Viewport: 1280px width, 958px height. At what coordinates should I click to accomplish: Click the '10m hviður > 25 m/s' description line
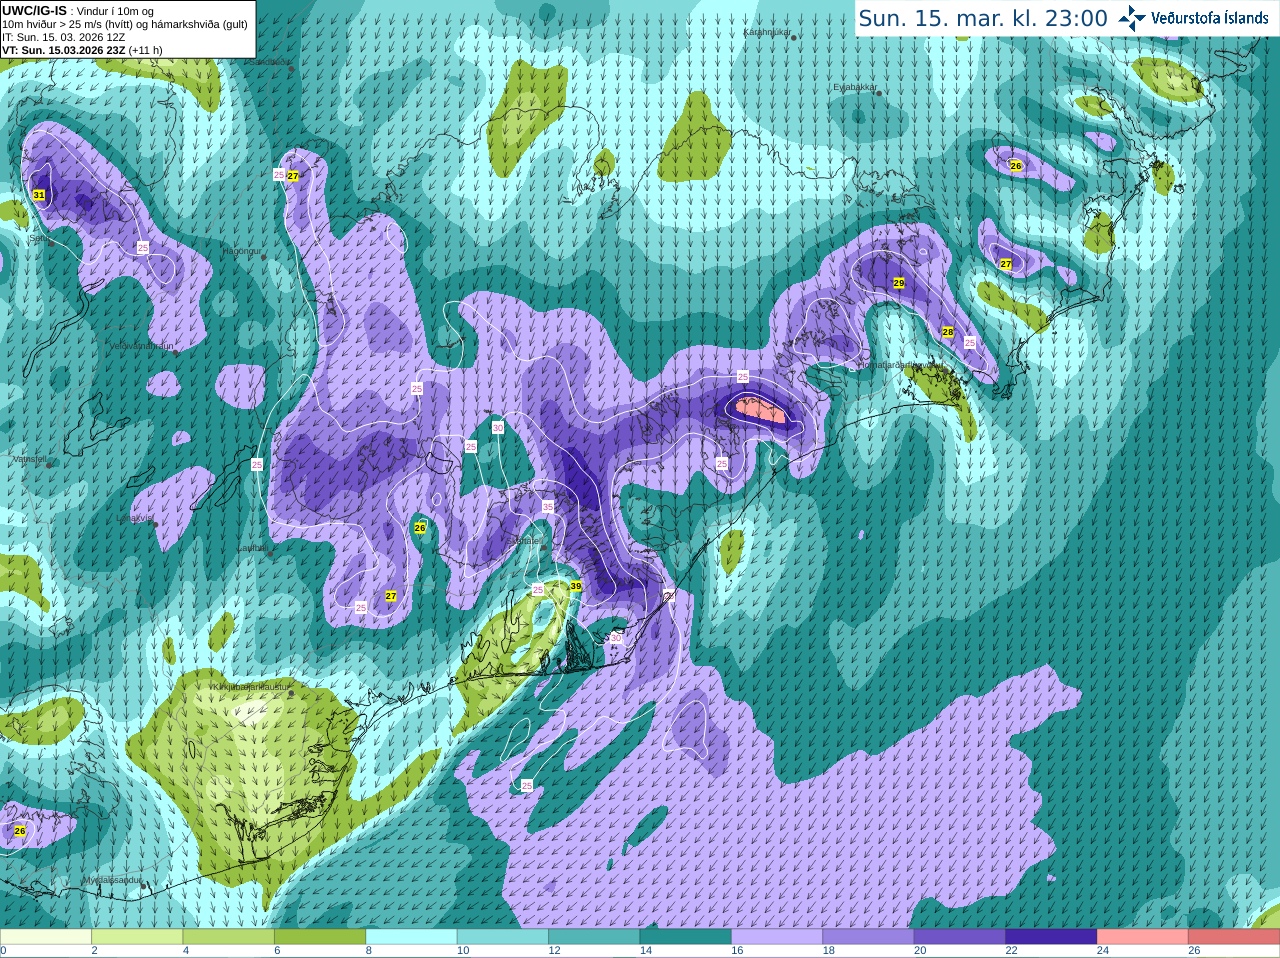tap(125, 24)
